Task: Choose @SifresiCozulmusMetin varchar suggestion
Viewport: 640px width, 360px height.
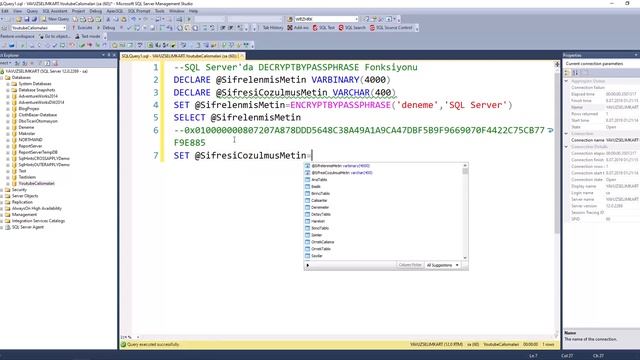Action: pyautogui.click(x=342, y=173)
